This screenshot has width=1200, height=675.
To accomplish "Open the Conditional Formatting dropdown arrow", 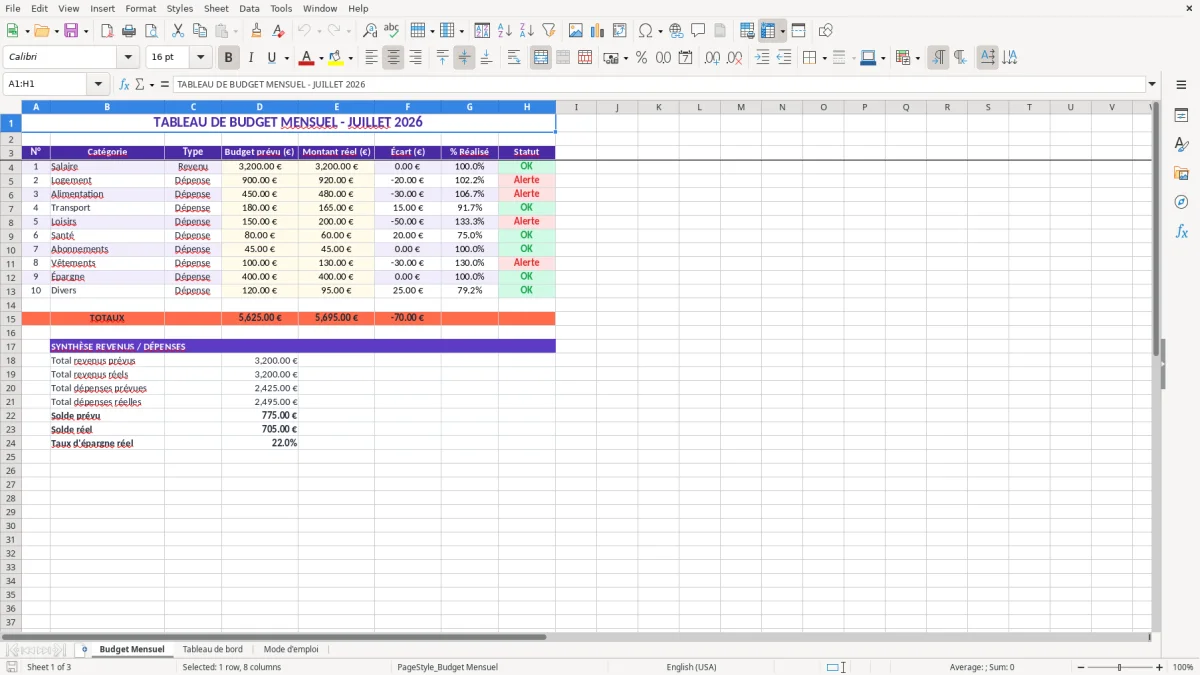I will (x=917, y=58).
